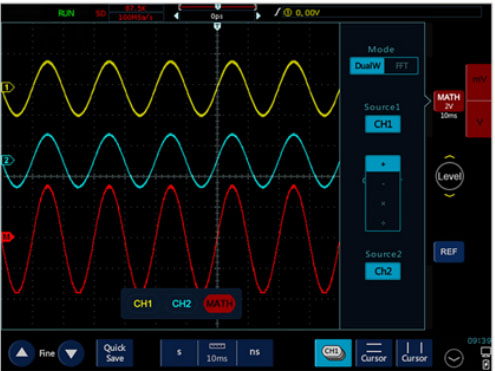The width and height of the screenshot is (495, 371).
Task: Collapse bottom panel with circled chevron
Action: click(454, 358)
